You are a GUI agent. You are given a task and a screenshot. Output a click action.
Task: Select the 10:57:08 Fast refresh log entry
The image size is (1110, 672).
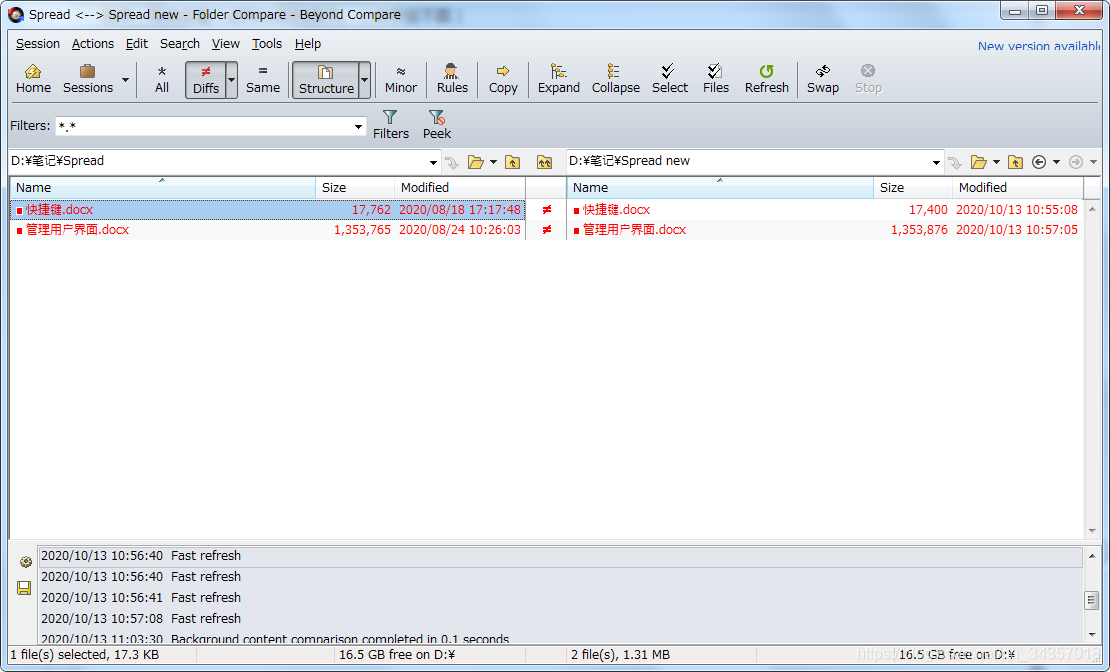560,618
